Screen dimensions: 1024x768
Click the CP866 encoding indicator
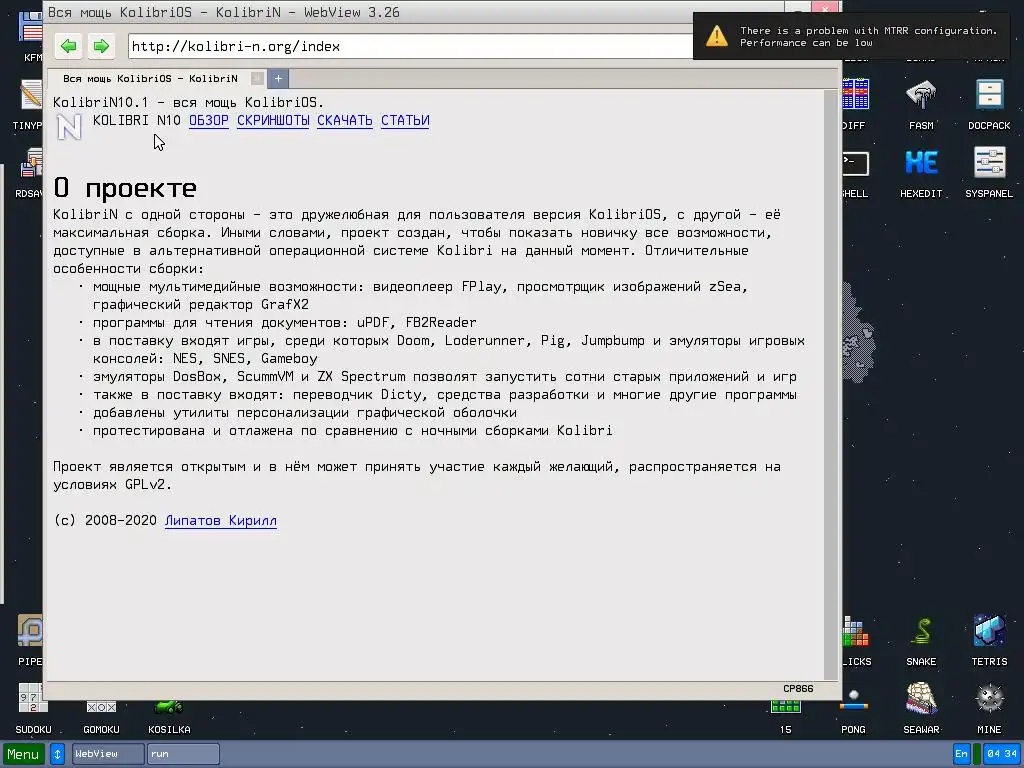798,688
